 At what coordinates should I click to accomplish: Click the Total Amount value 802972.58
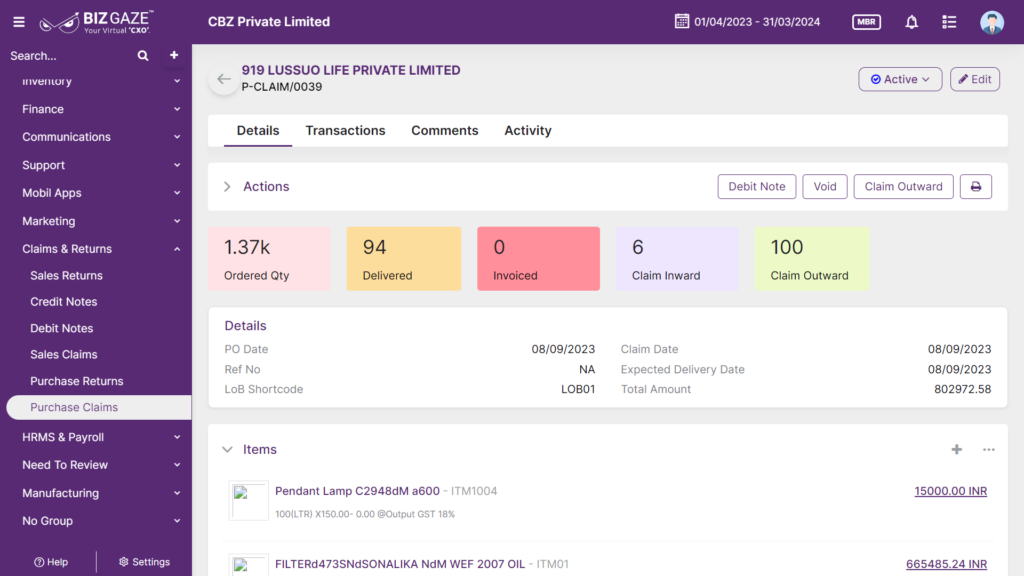pyautogui.click(x=963, y=389)
